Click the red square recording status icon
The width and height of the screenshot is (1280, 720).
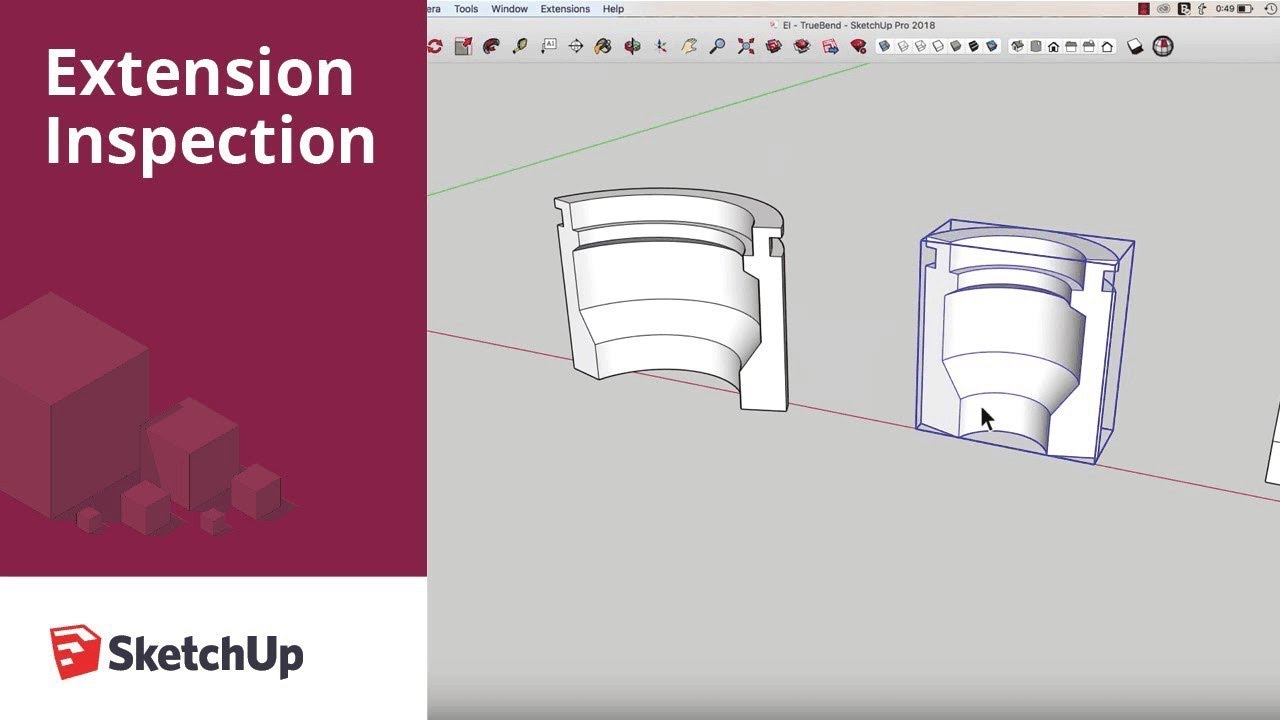coord(1145,9)
